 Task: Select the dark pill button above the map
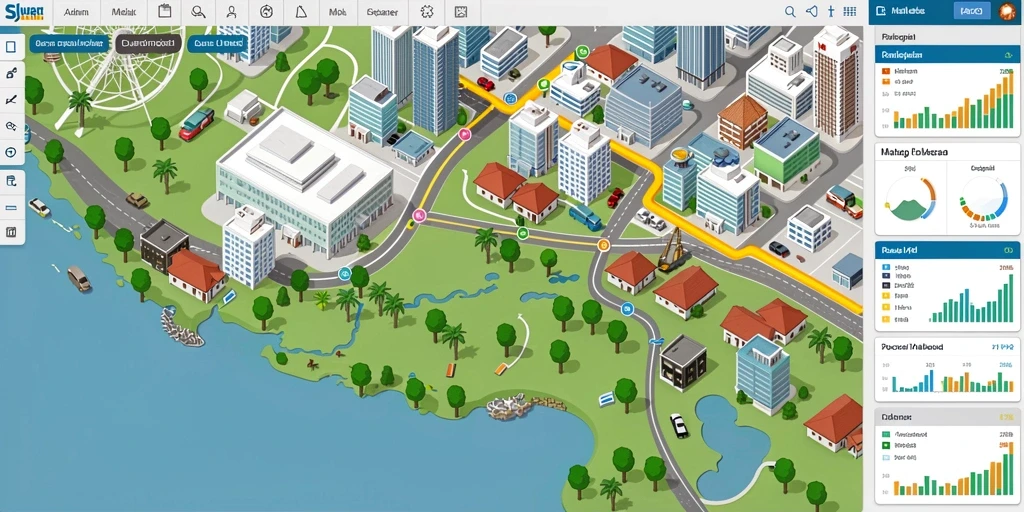tap(148, 43)
